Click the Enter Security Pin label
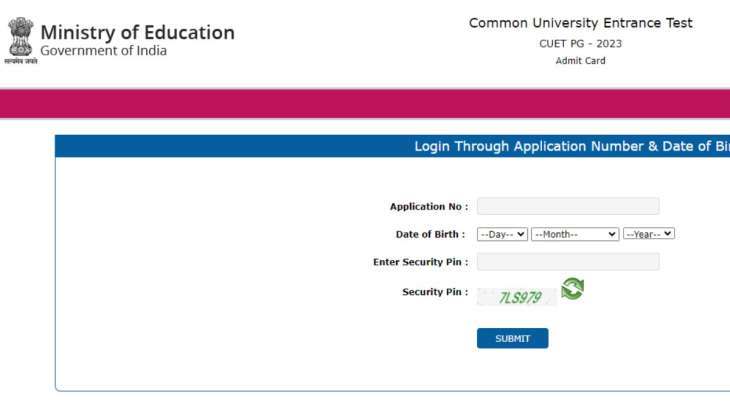This screenshot has width=730, height=410. coord(420,262)
